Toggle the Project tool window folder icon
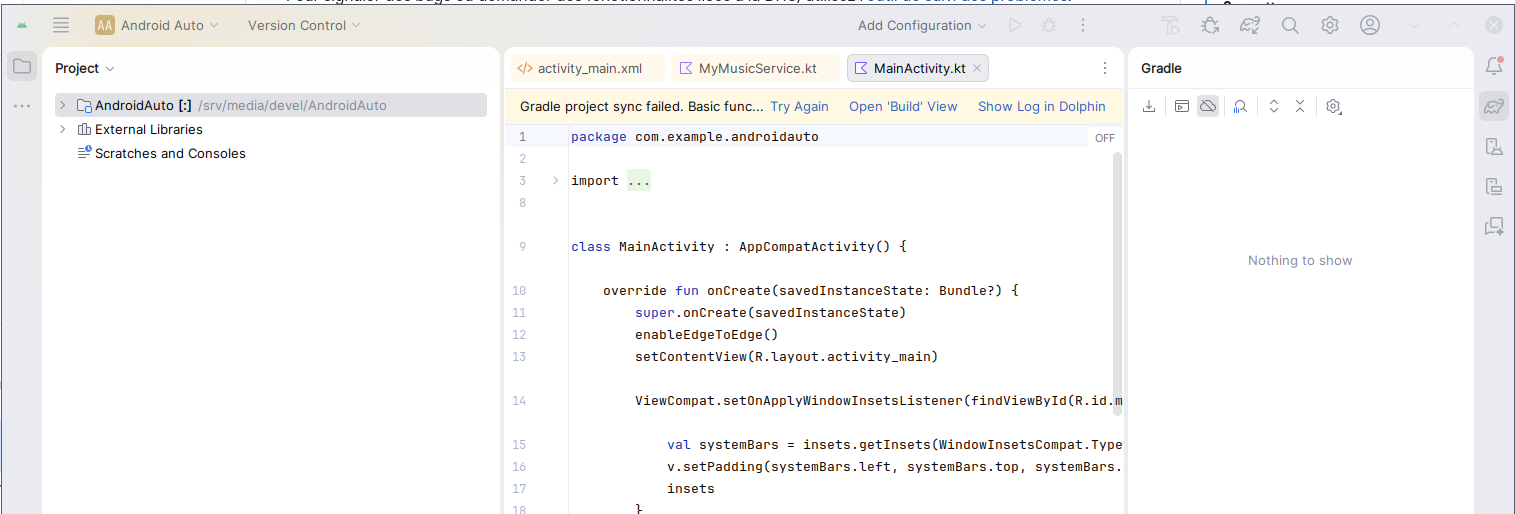The height and width of the screenshot is (514, 1515). pyautogui.click(x=20, y=67)
